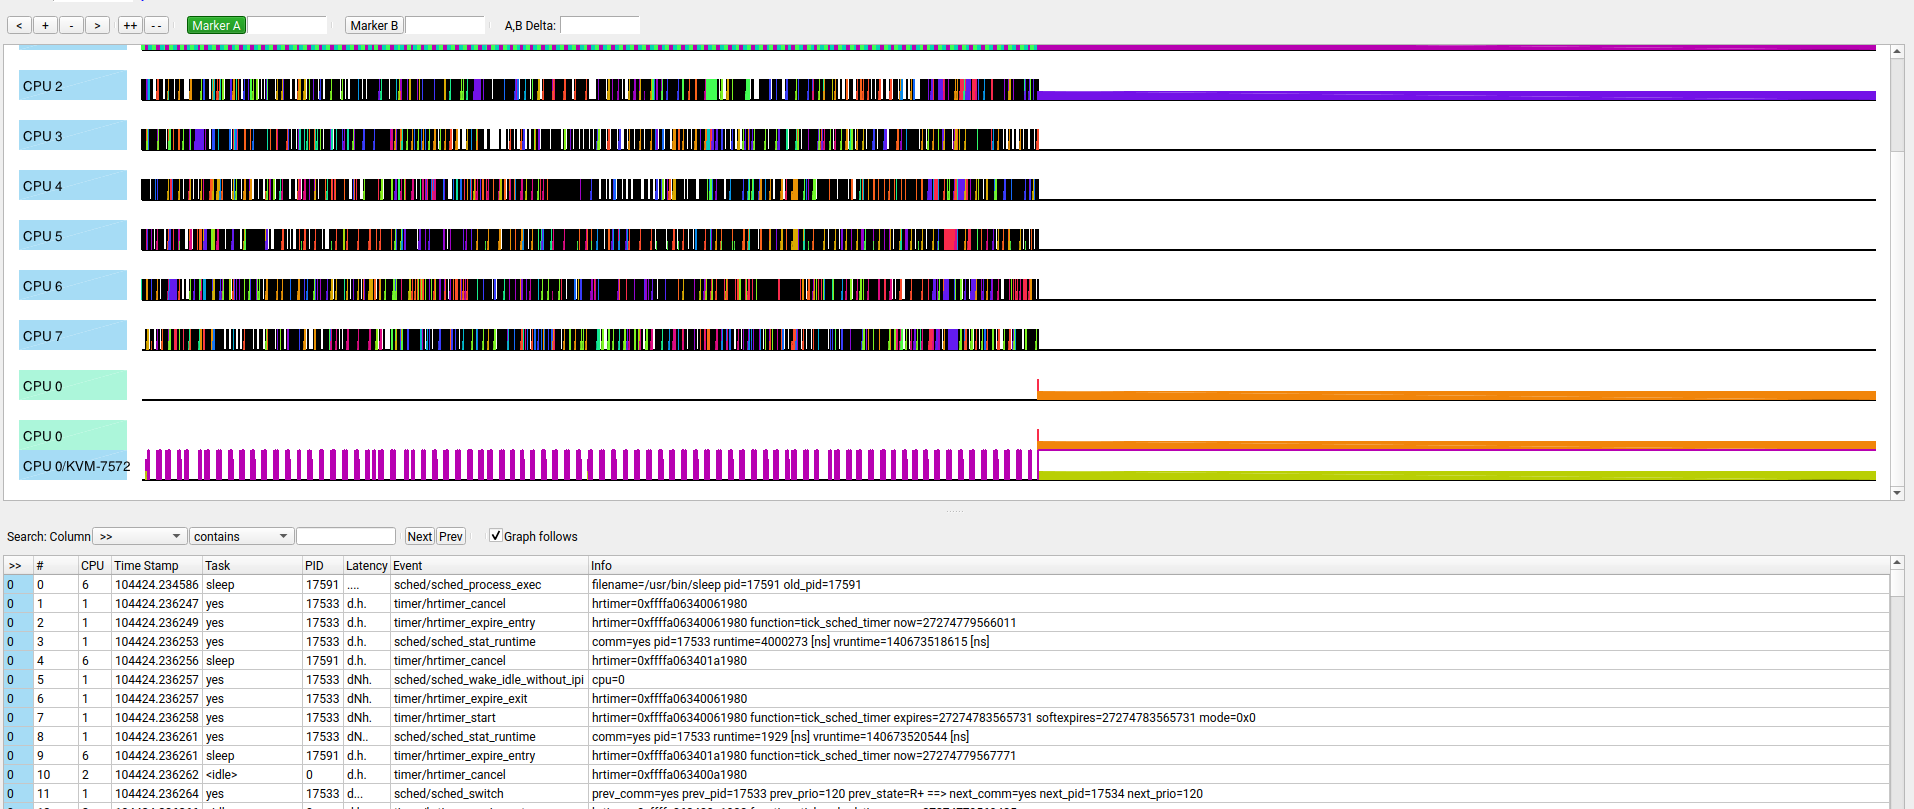Select the green Marker A button
1914x809 pixels.
tap(216, 26)
